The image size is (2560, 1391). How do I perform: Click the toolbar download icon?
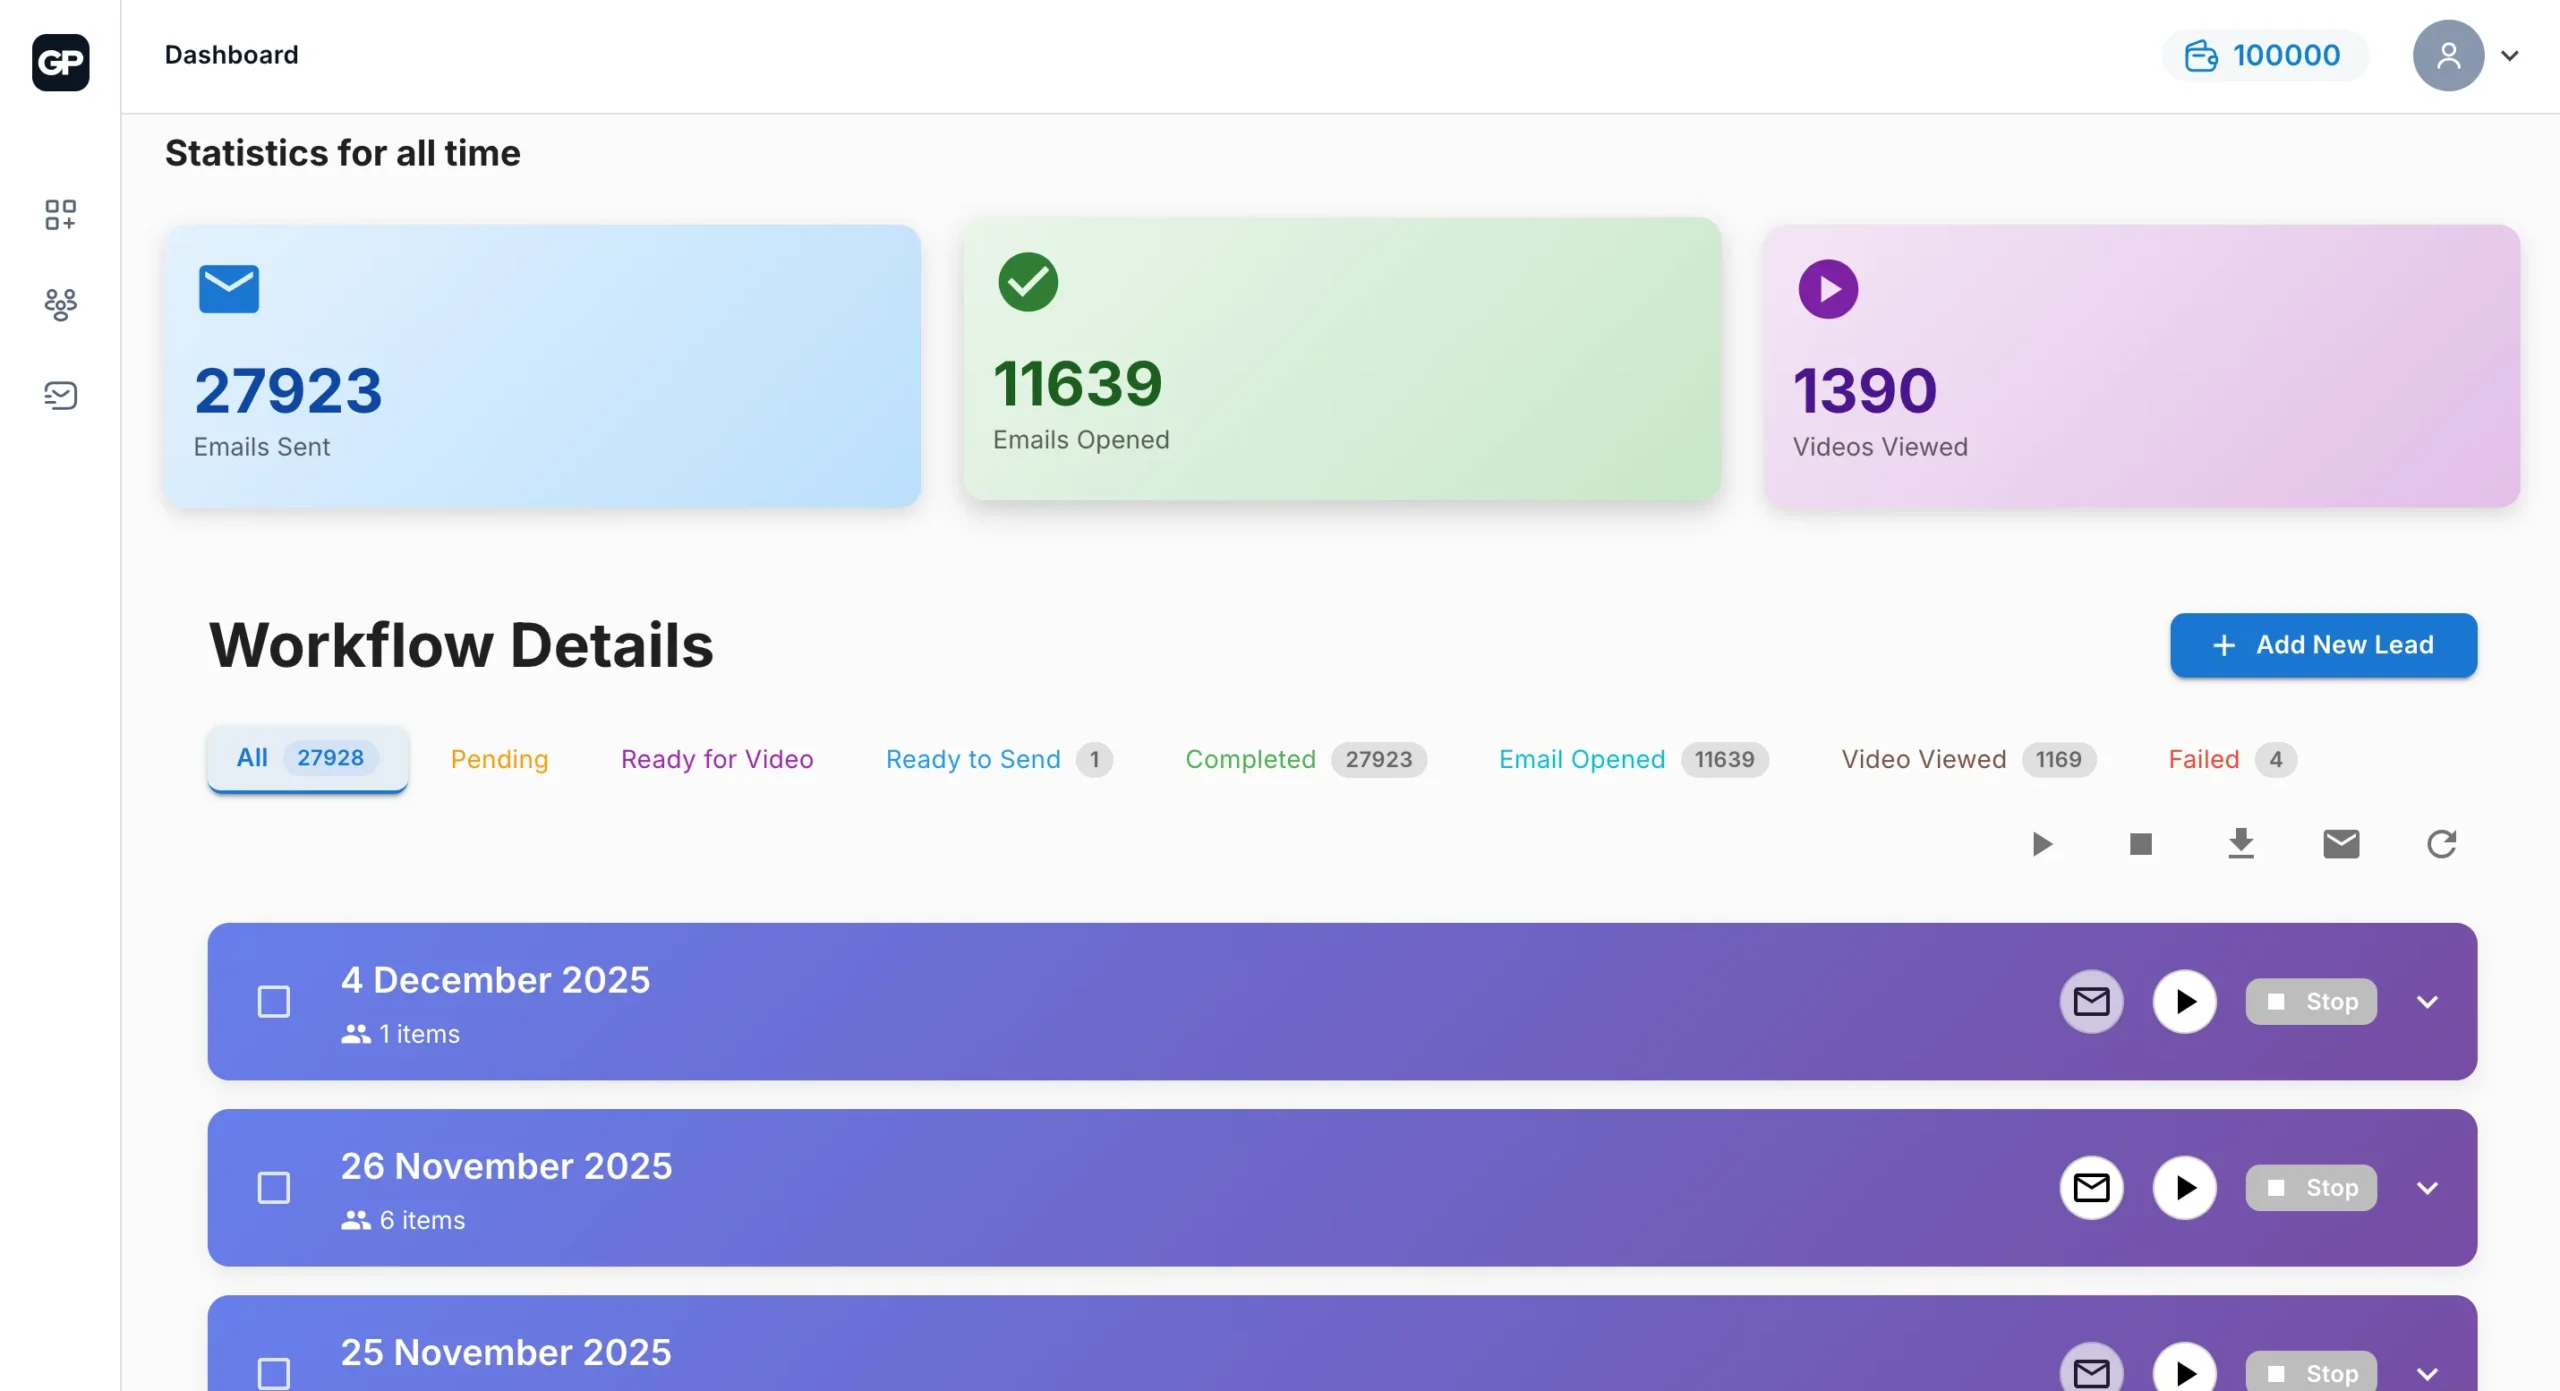coord(2240,844)
